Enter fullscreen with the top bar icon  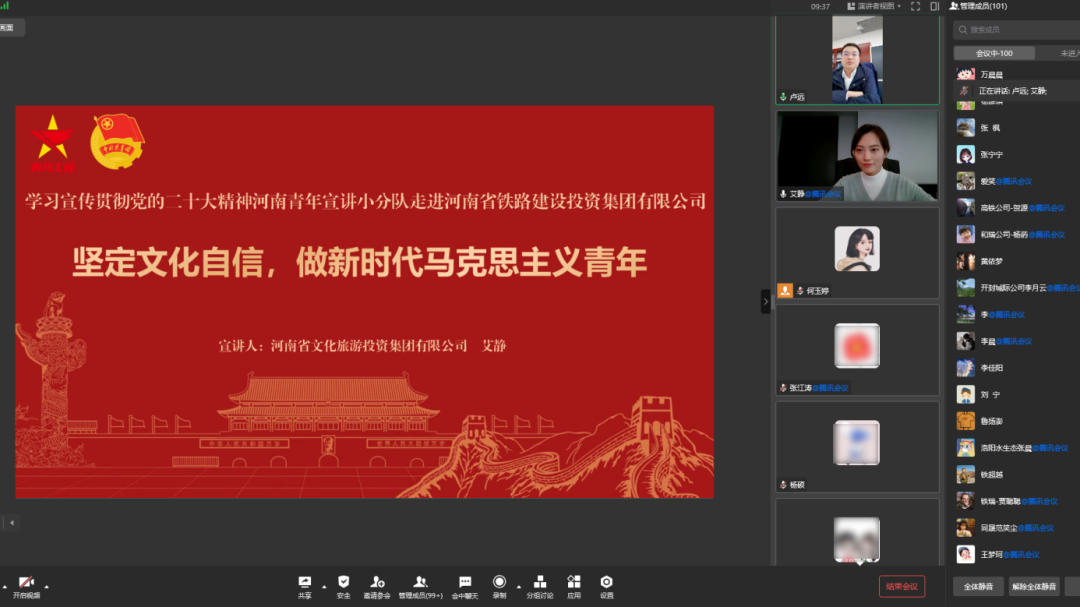pos(915,6)
